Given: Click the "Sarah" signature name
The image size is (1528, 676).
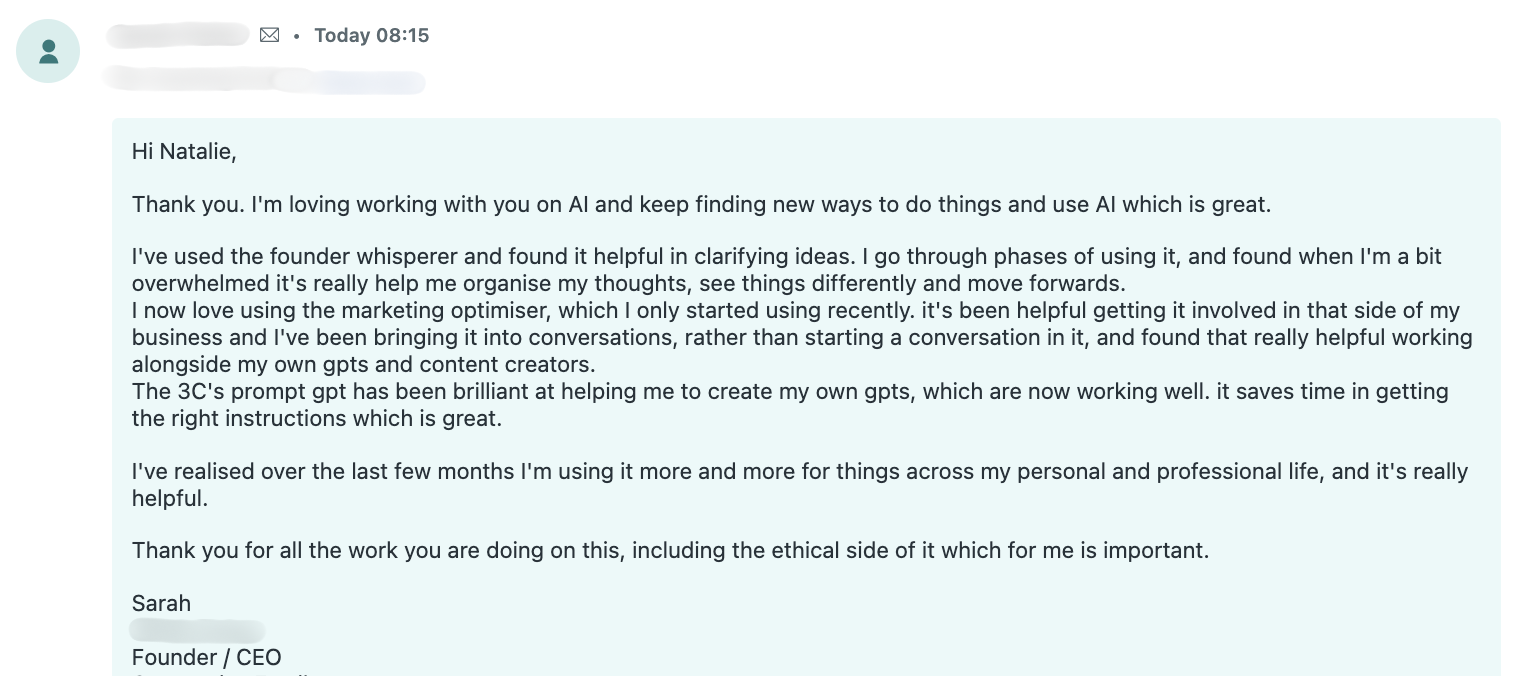Looking at the screenshot, I should click(161, 603).
